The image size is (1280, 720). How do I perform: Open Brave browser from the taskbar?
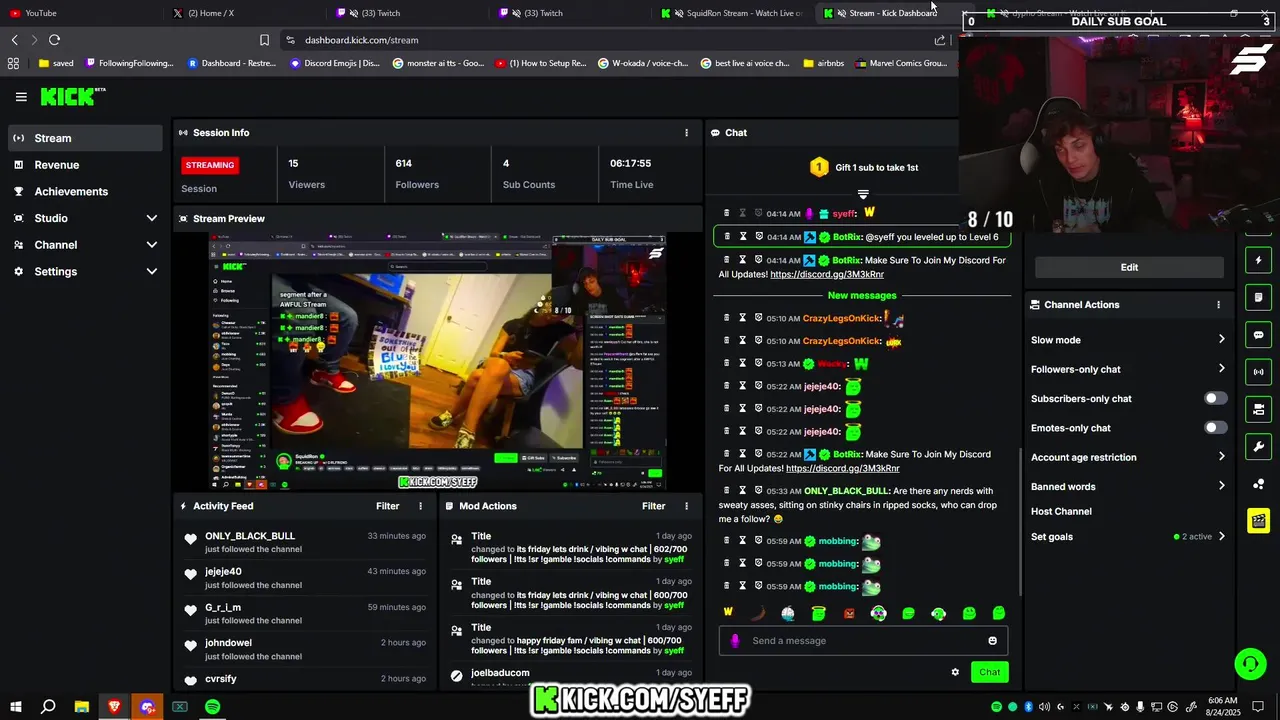(x=114, y=707)
